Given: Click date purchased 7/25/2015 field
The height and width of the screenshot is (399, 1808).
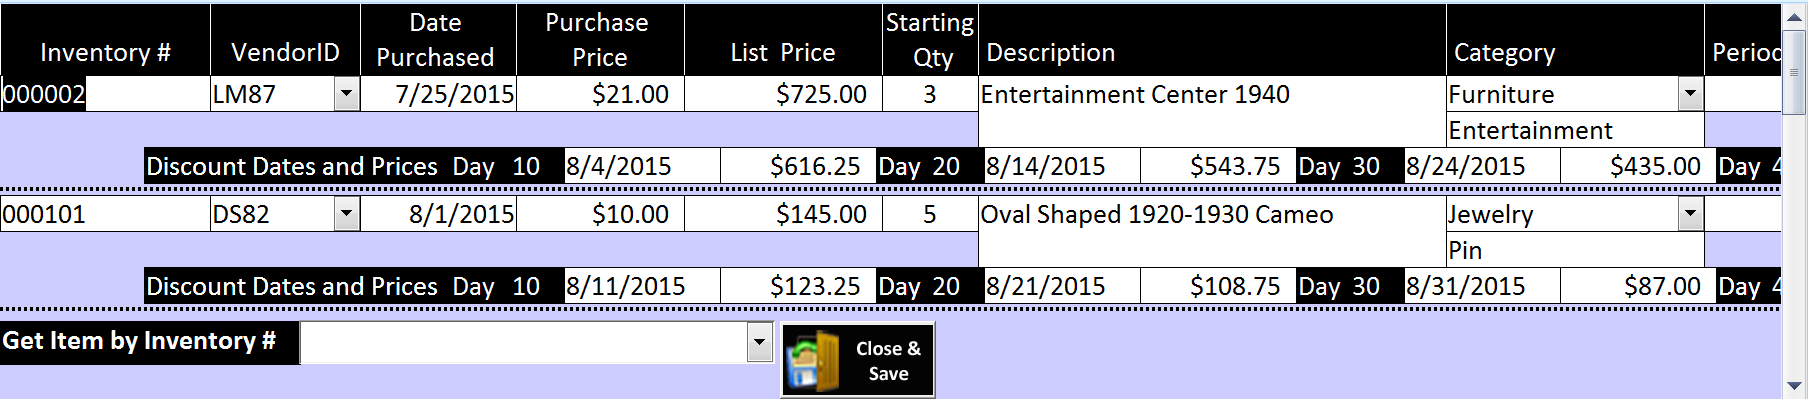Looking at the screenshot, I should (438, 94).
